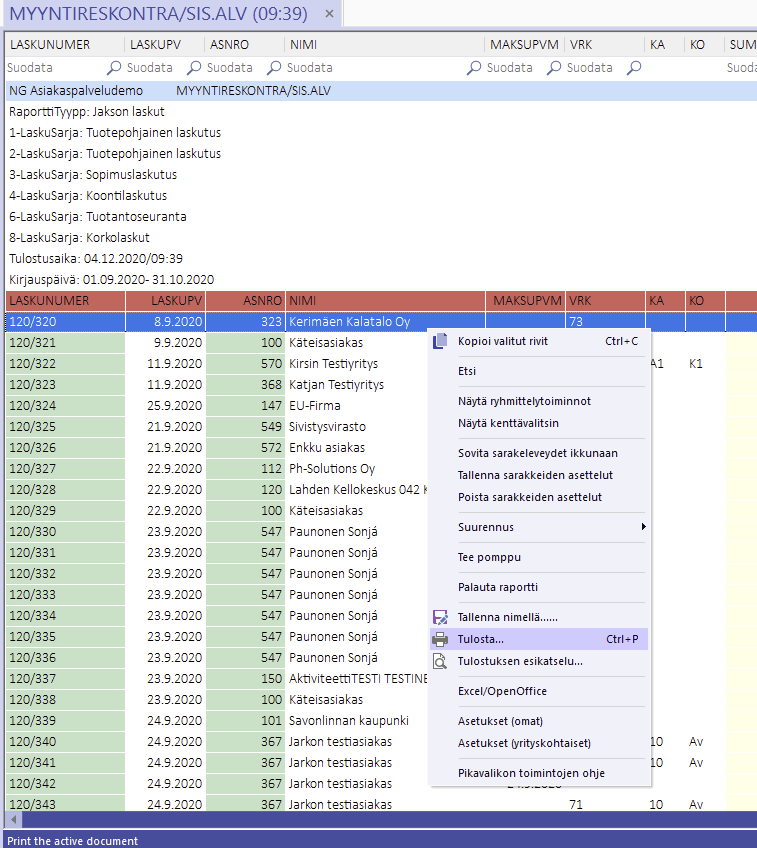The width and height of the screenshot is (757, 848).
Task: Click the print preview icon for Tulostuksen esikatselu
Action: (440, 661)
